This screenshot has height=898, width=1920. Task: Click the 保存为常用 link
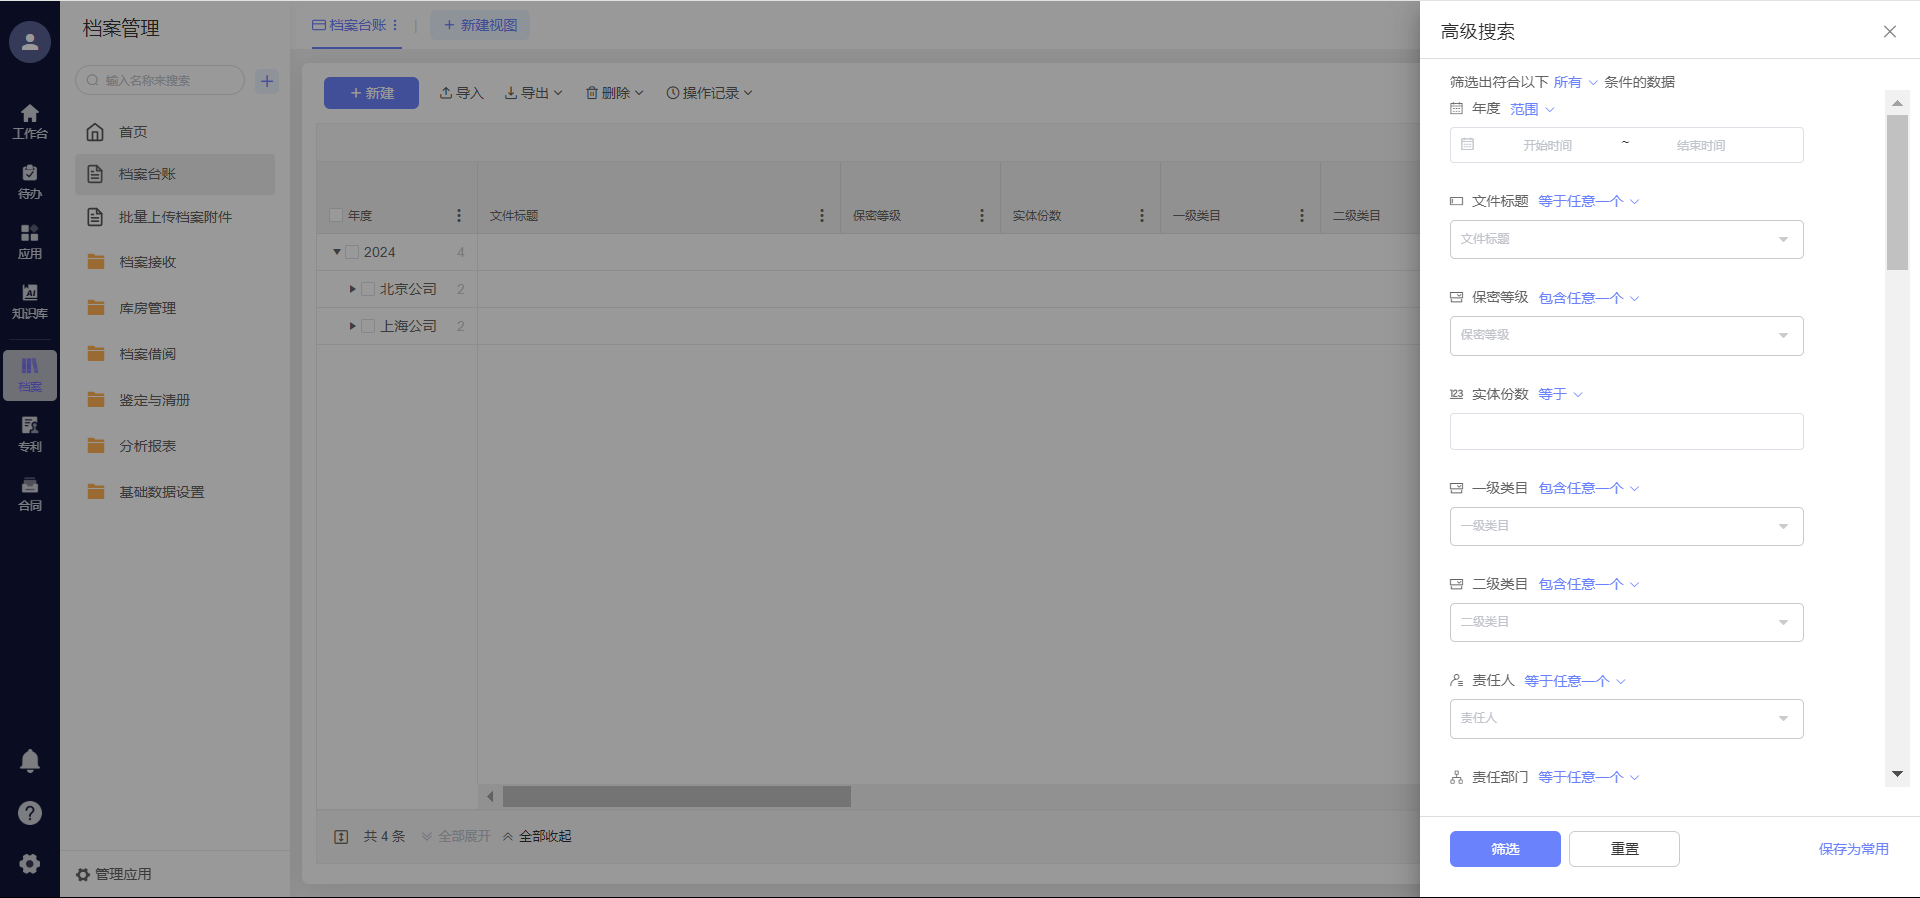click(1853, 849)
